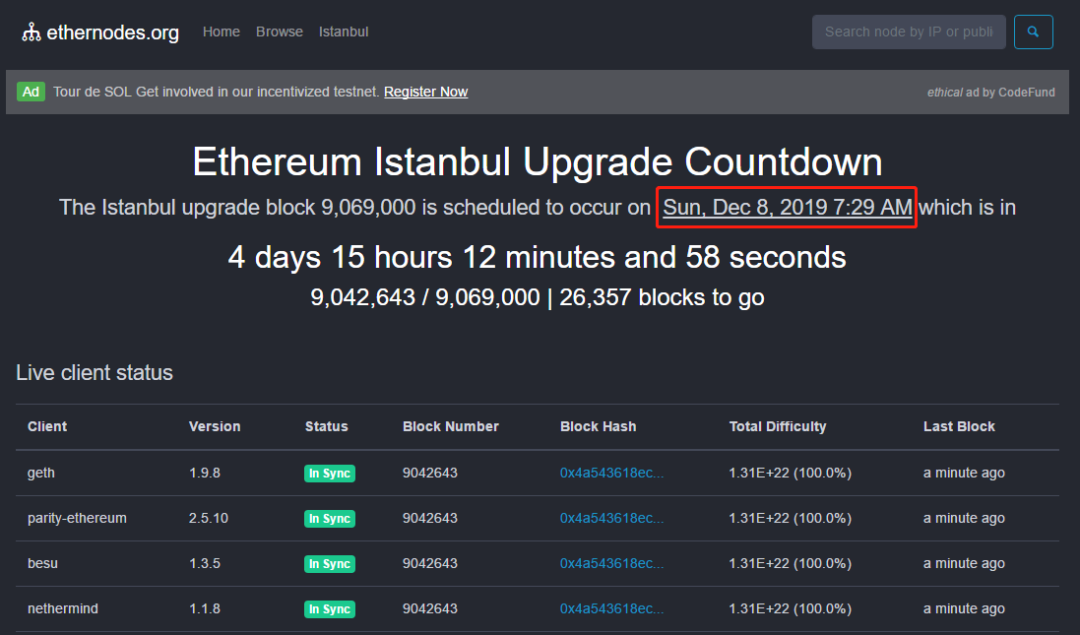Open besu block hash link

612,563
